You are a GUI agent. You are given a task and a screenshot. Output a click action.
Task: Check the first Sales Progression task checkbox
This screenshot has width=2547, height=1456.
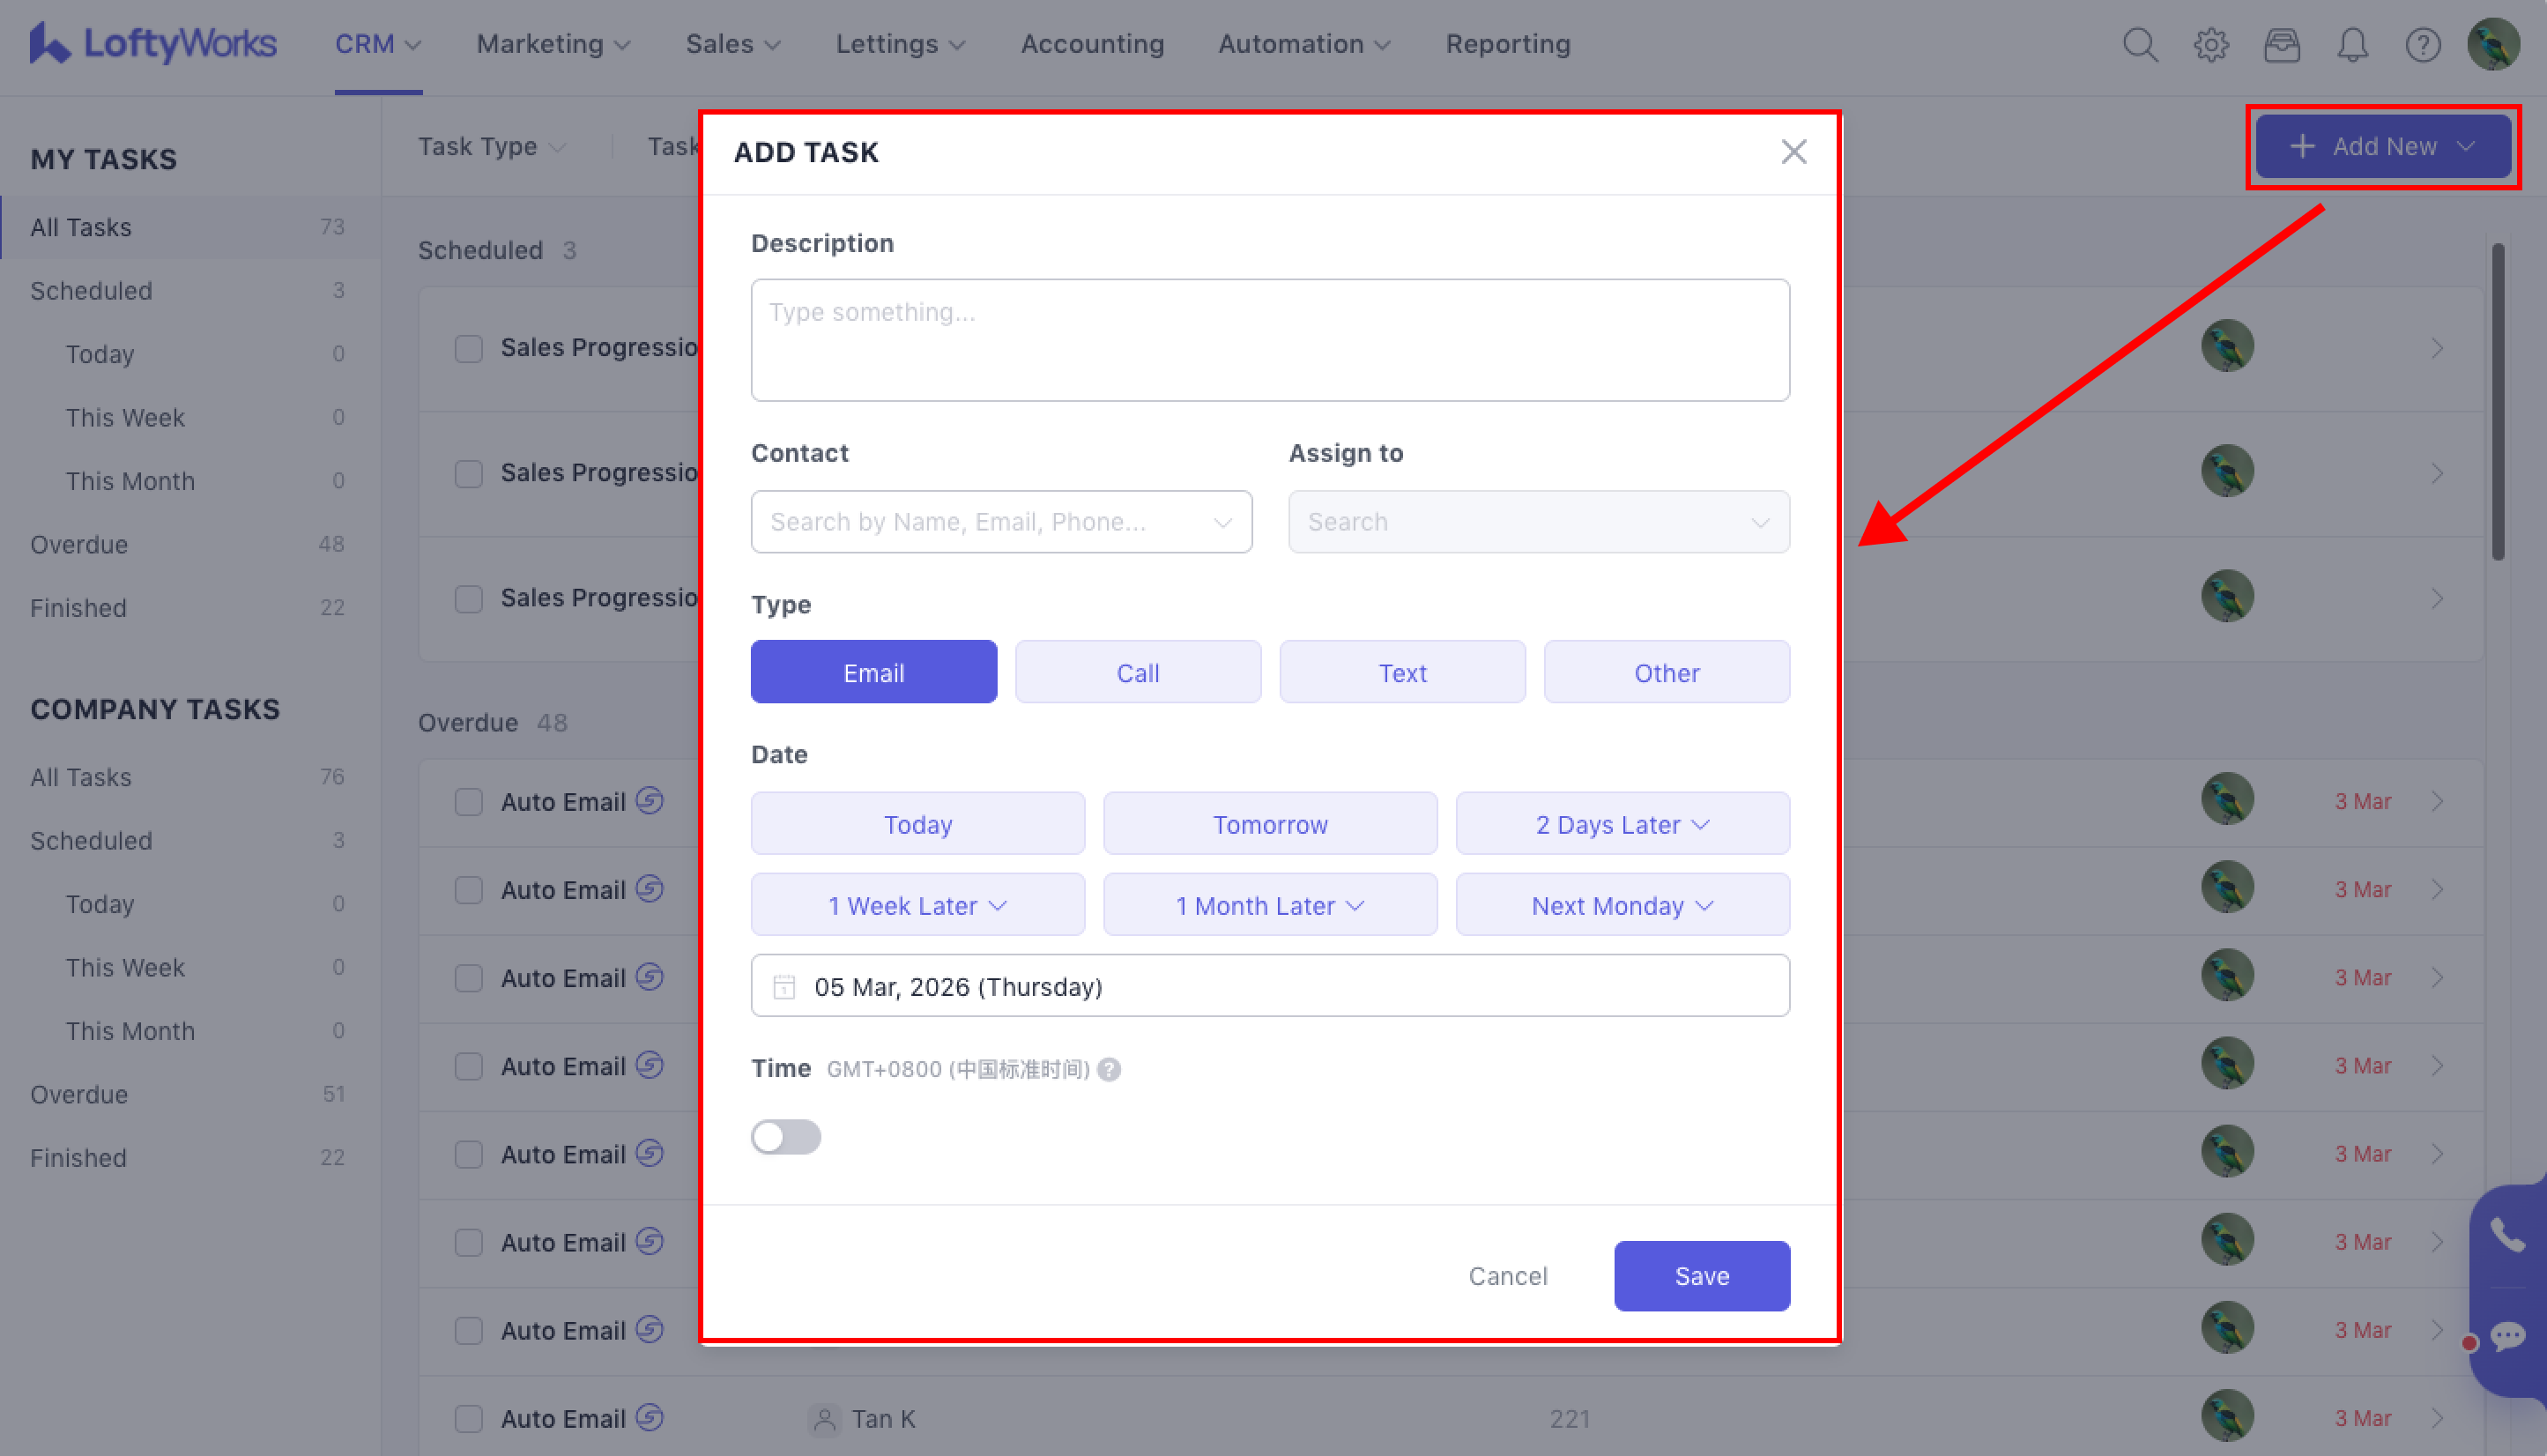[468, 348]
